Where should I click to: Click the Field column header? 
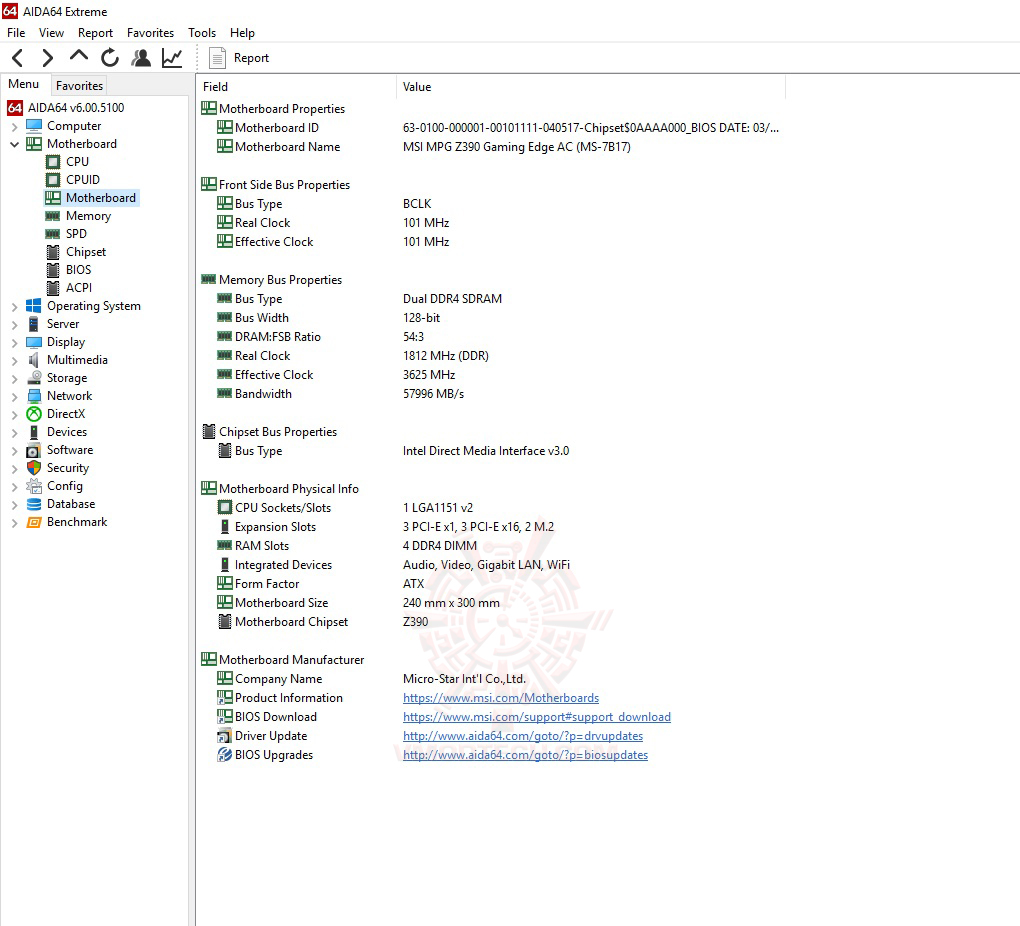297,87
